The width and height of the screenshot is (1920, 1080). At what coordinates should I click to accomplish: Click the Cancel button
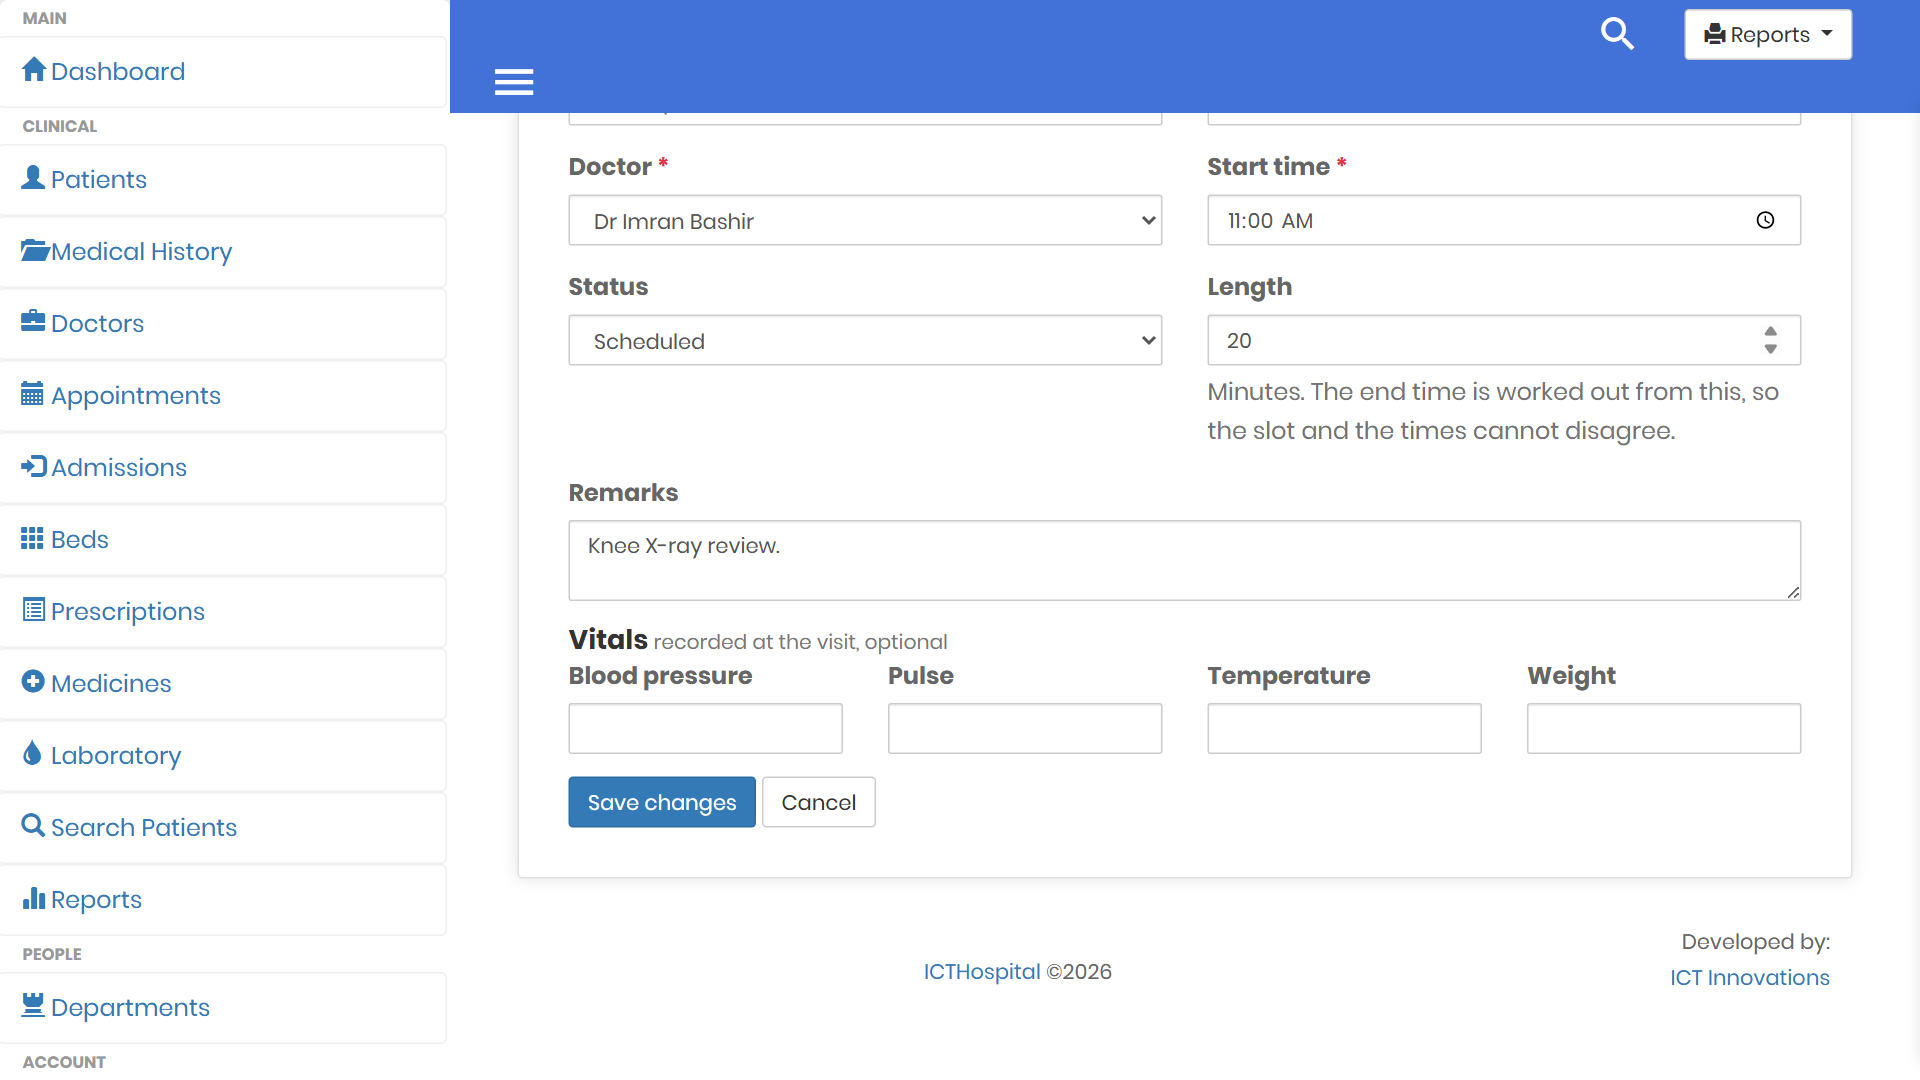click(x=818, y=802)
